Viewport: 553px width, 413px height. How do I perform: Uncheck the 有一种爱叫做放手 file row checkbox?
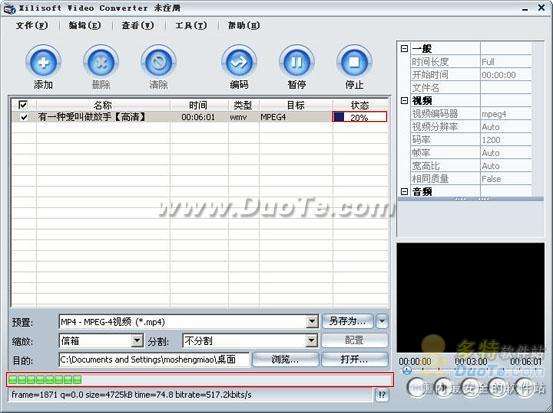[24, 117]
